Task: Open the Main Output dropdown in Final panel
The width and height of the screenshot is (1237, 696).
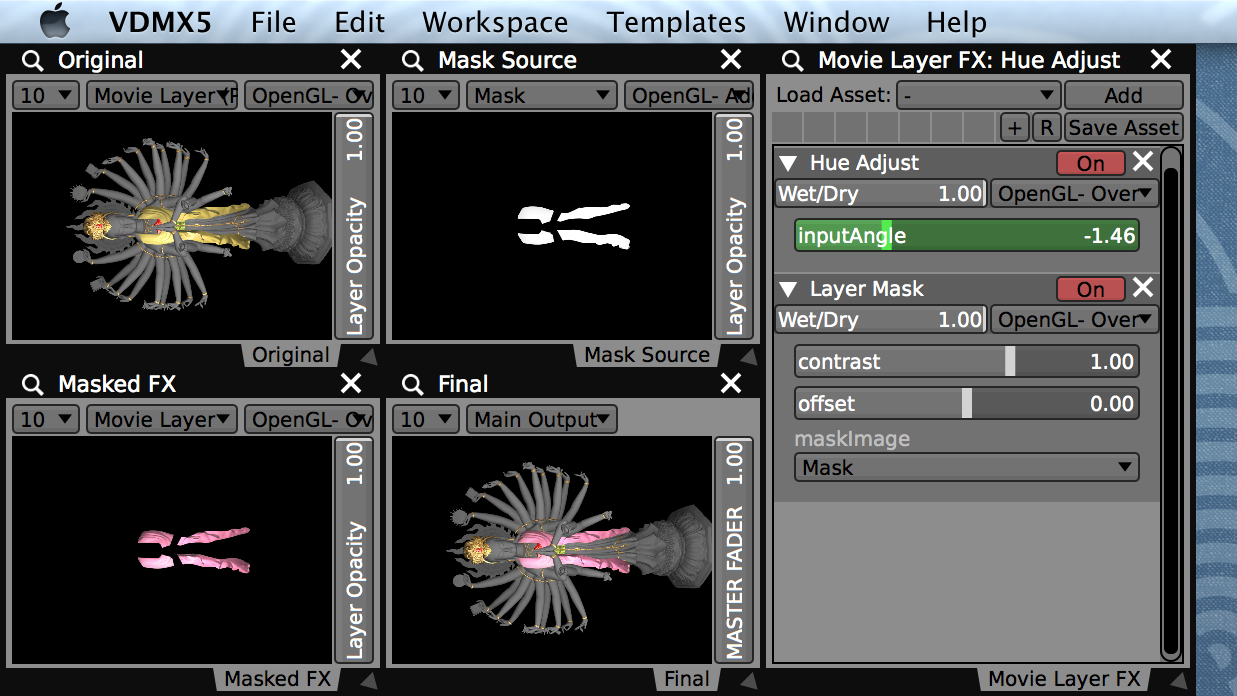Action: (x=542, y=420)
